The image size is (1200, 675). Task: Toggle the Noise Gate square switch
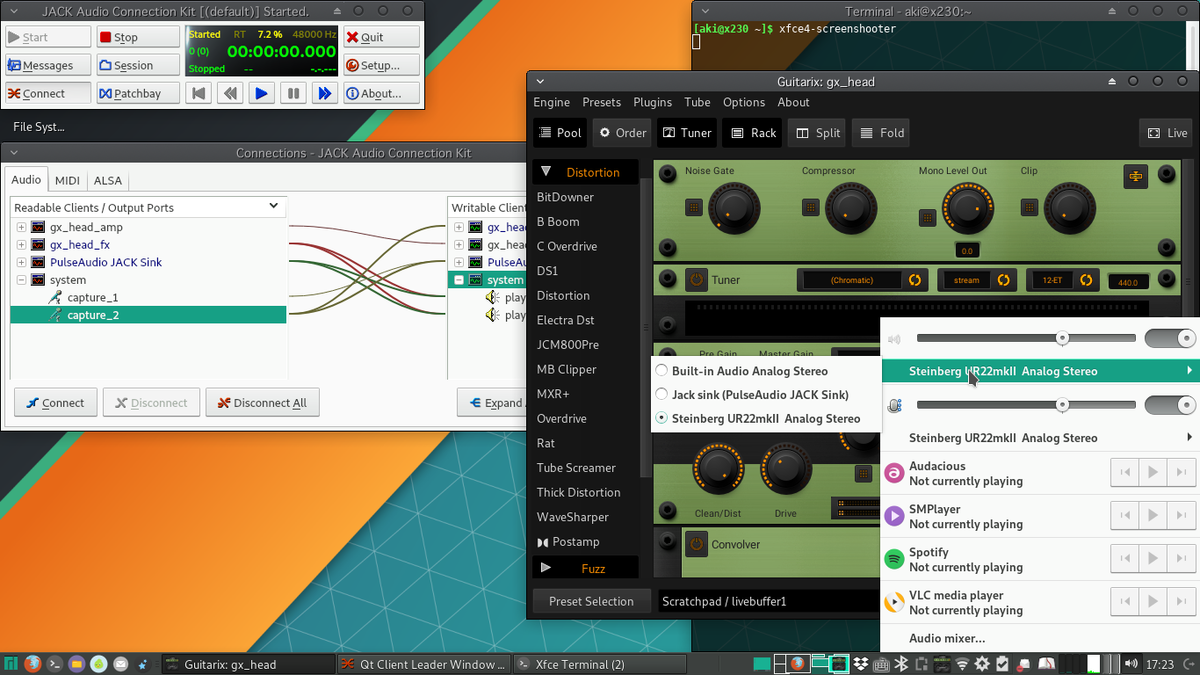694,207
